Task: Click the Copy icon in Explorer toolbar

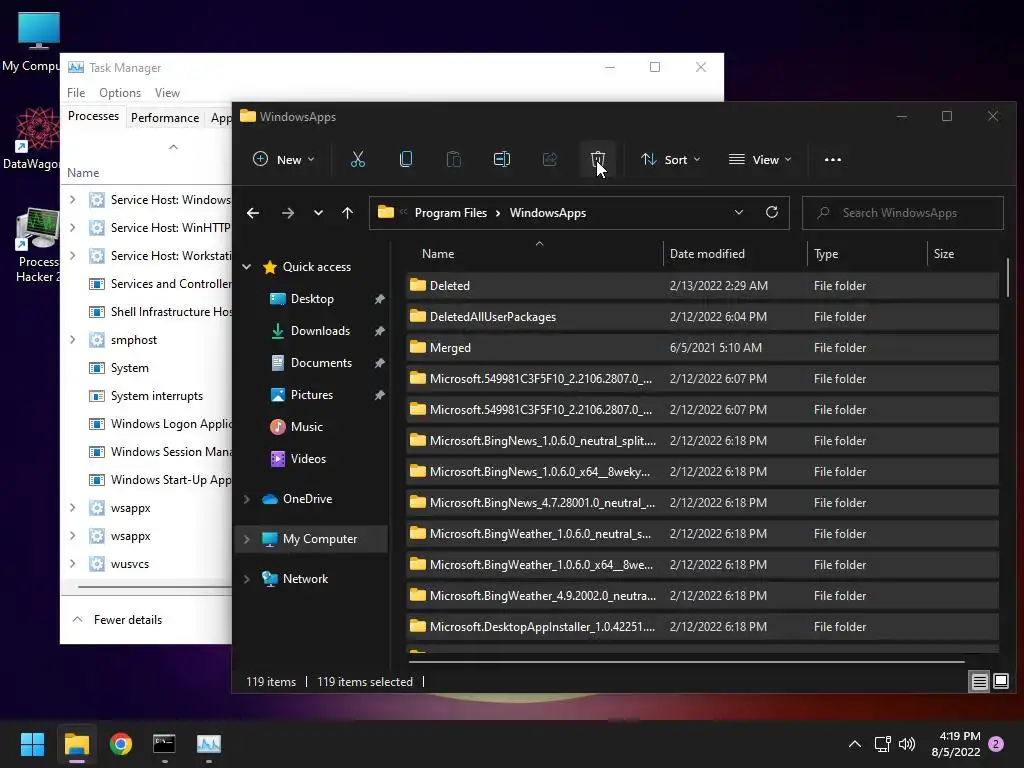Action: (x=406, y=159)
